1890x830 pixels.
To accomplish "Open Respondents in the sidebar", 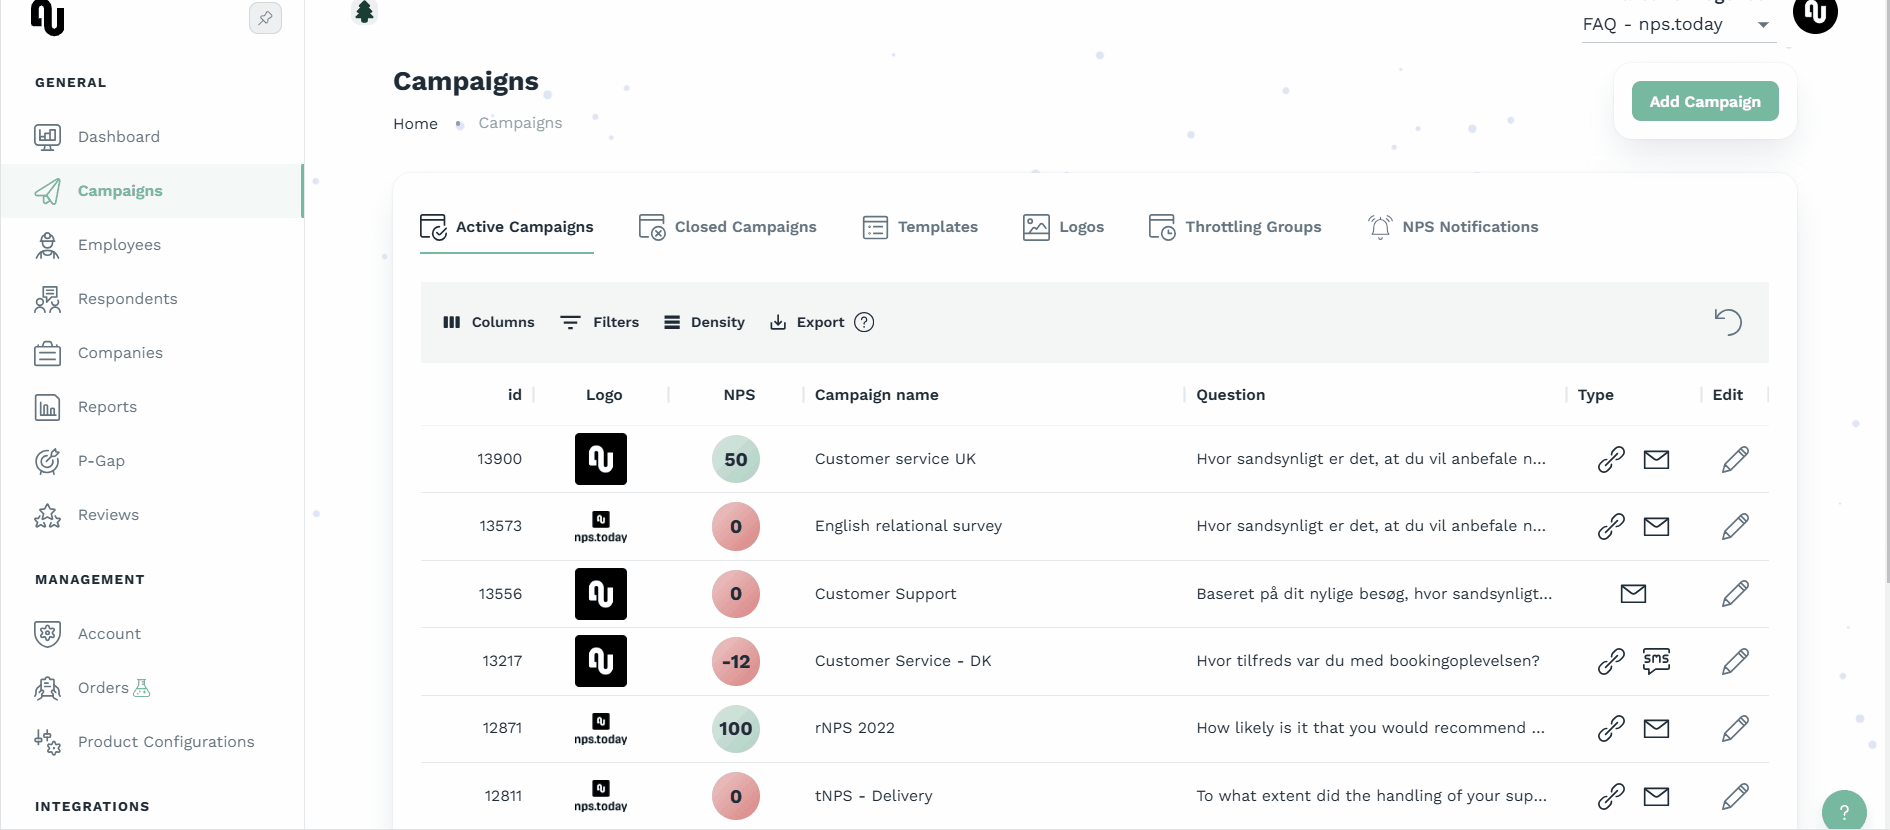I will click(x=127, y=299).
